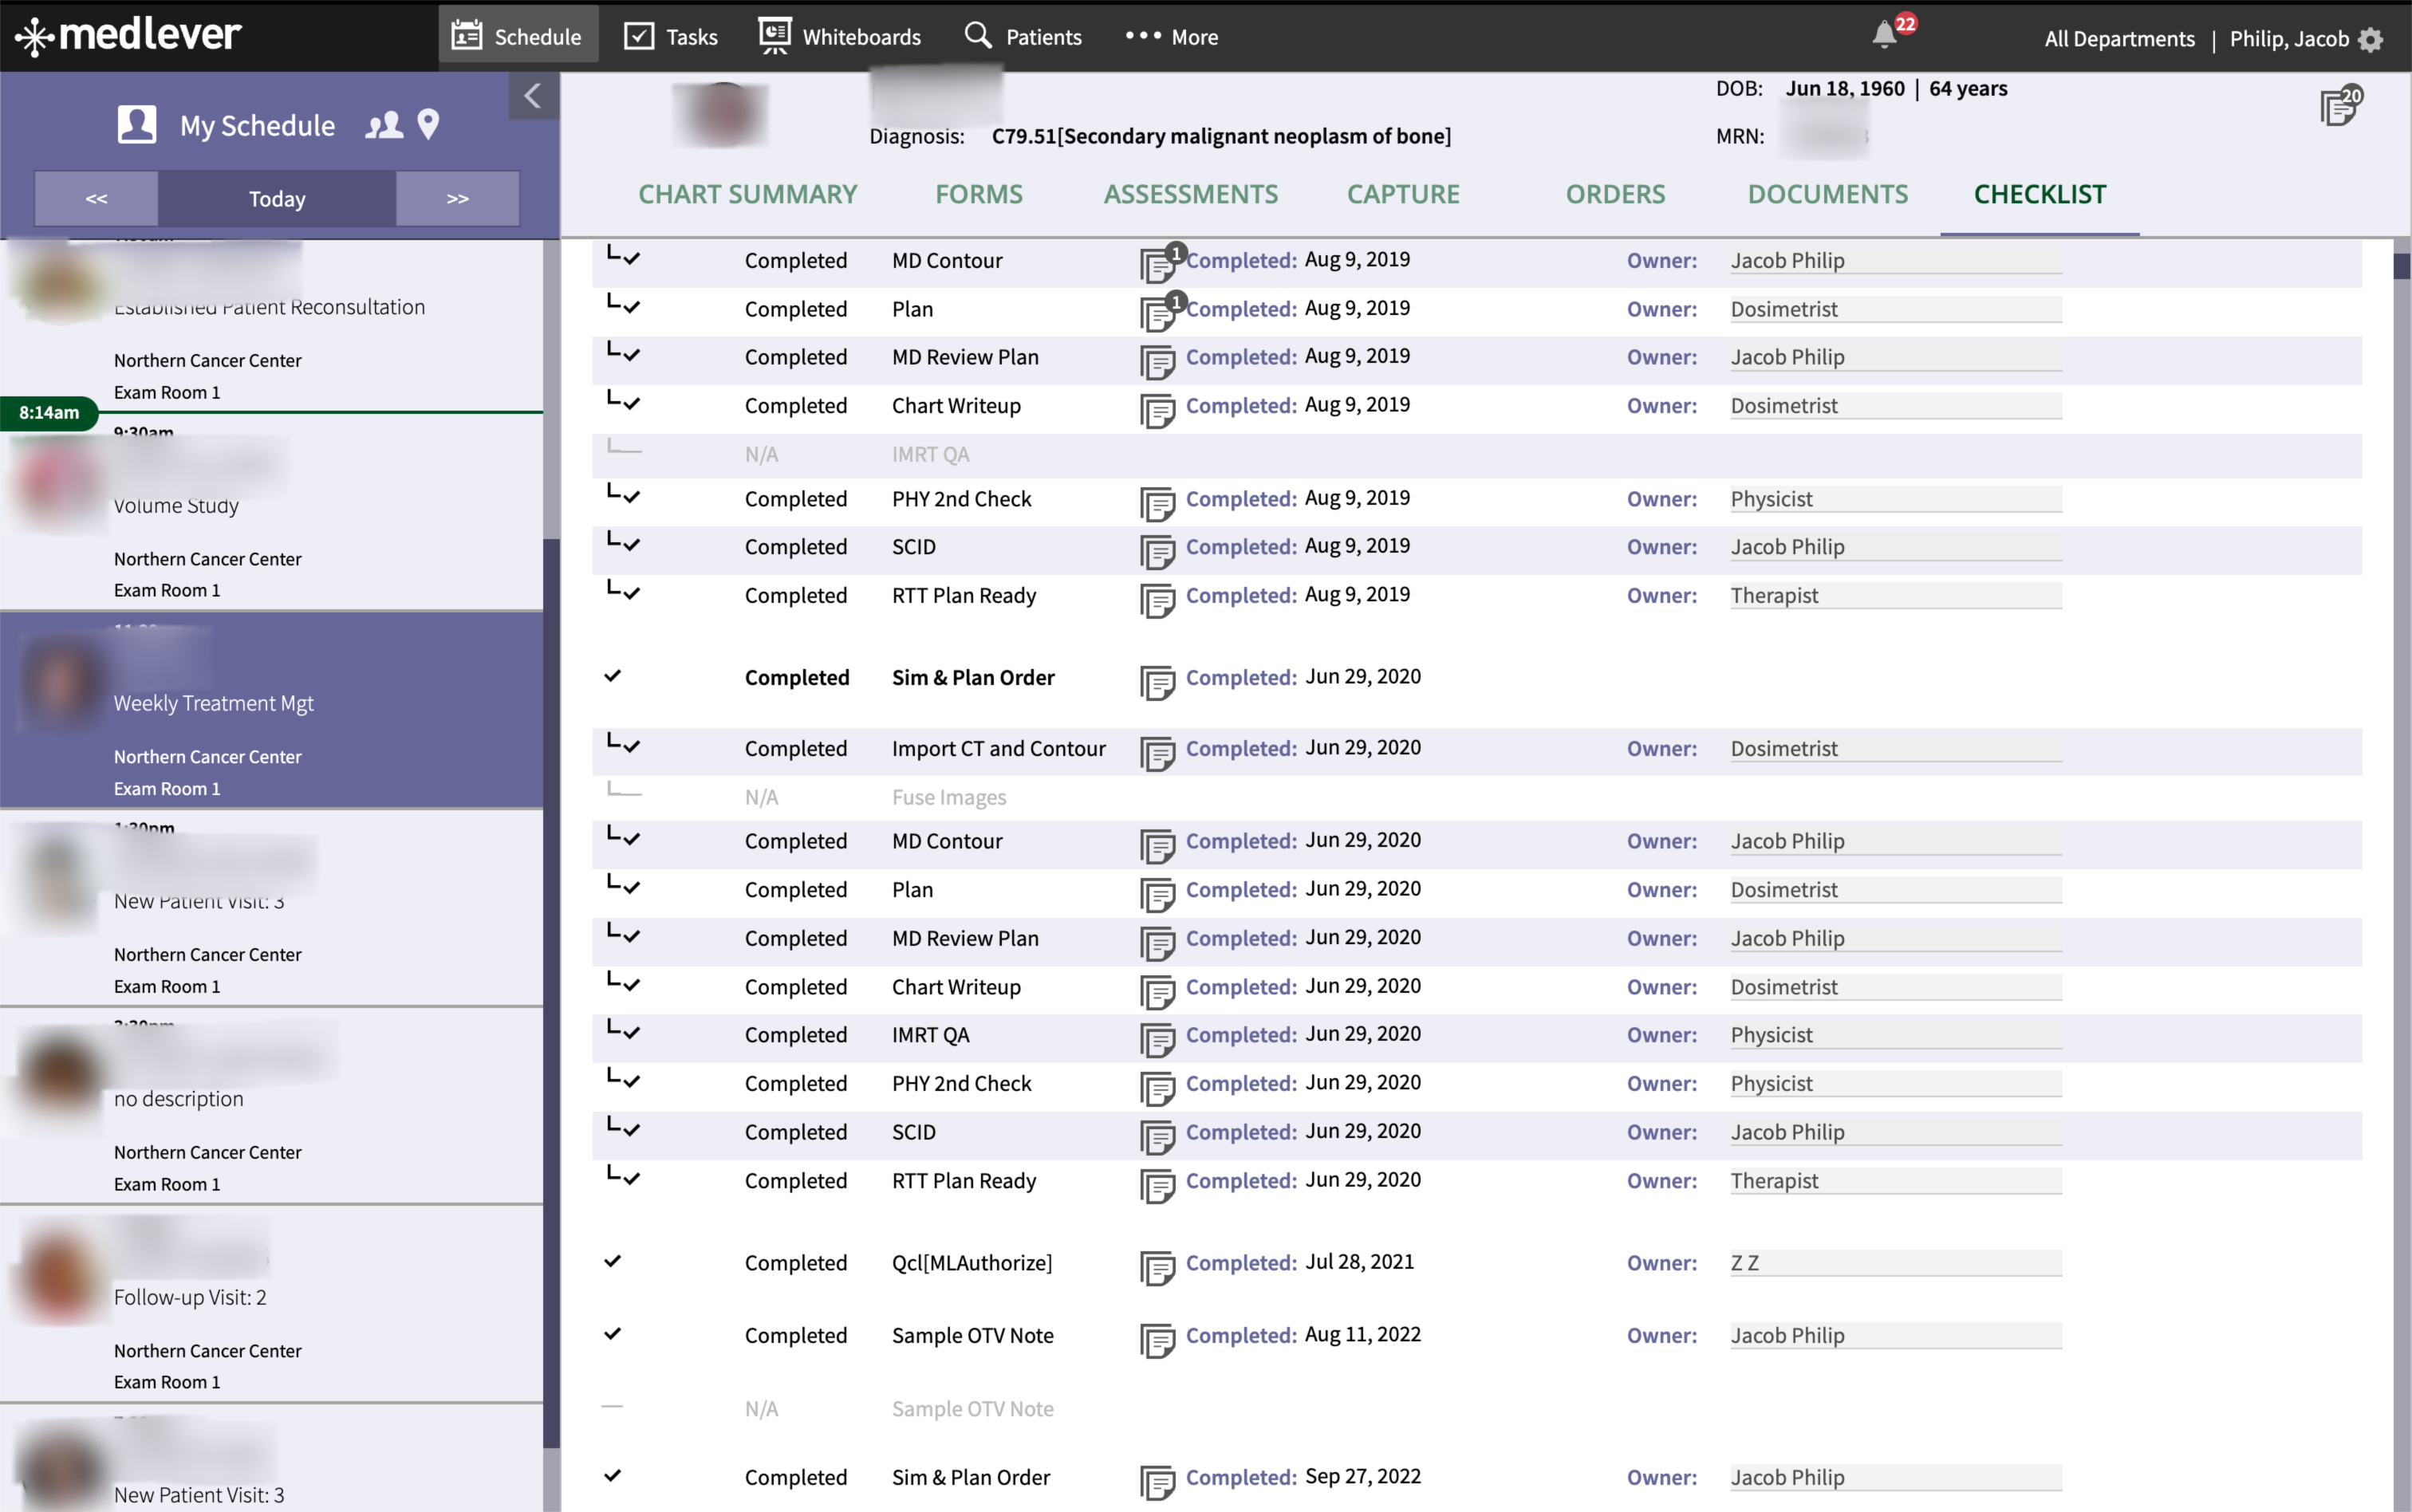Select Follow-up Visit: 2 appointment
The height and width of the screenshot is (1512, 2412).
click(272, 1304)
